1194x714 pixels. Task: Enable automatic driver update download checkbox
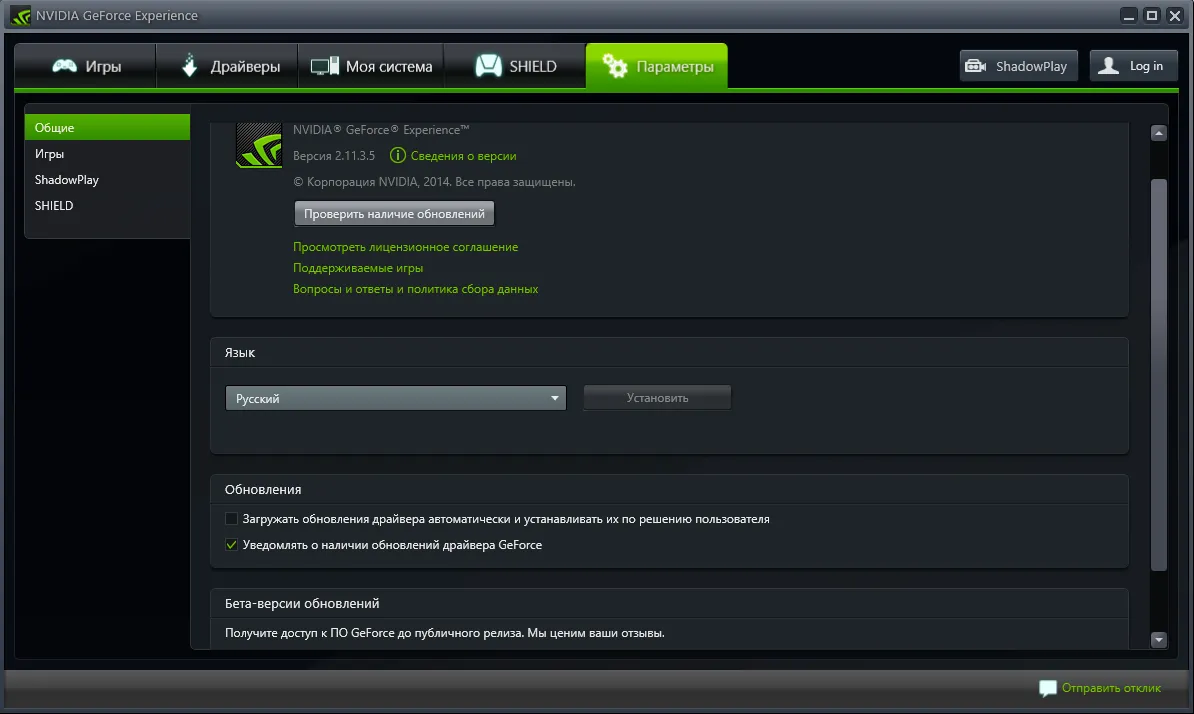point(232,519)
